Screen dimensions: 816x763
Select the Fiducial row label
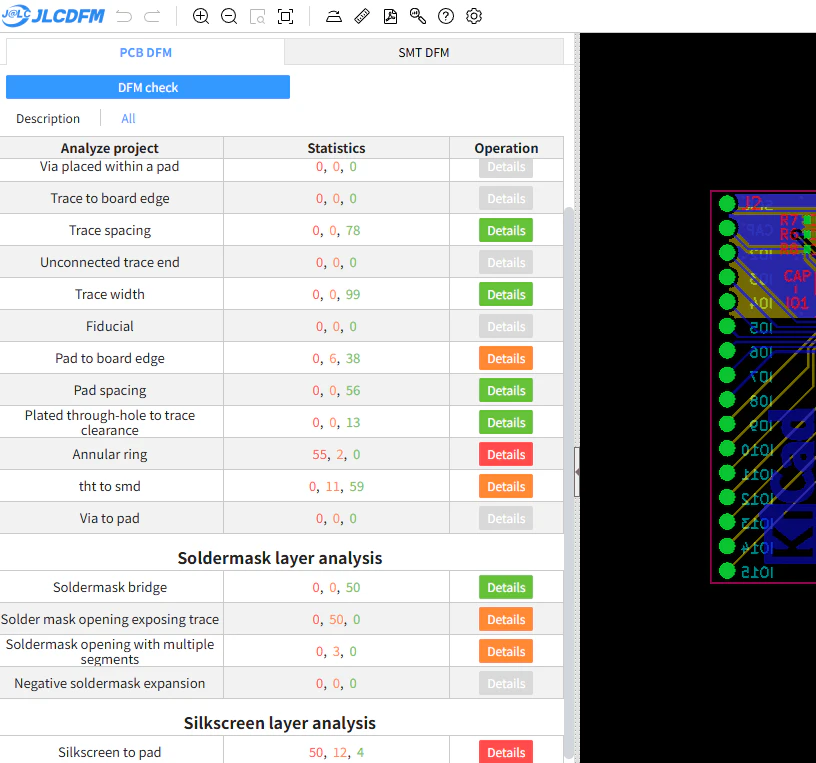(110, 326)
